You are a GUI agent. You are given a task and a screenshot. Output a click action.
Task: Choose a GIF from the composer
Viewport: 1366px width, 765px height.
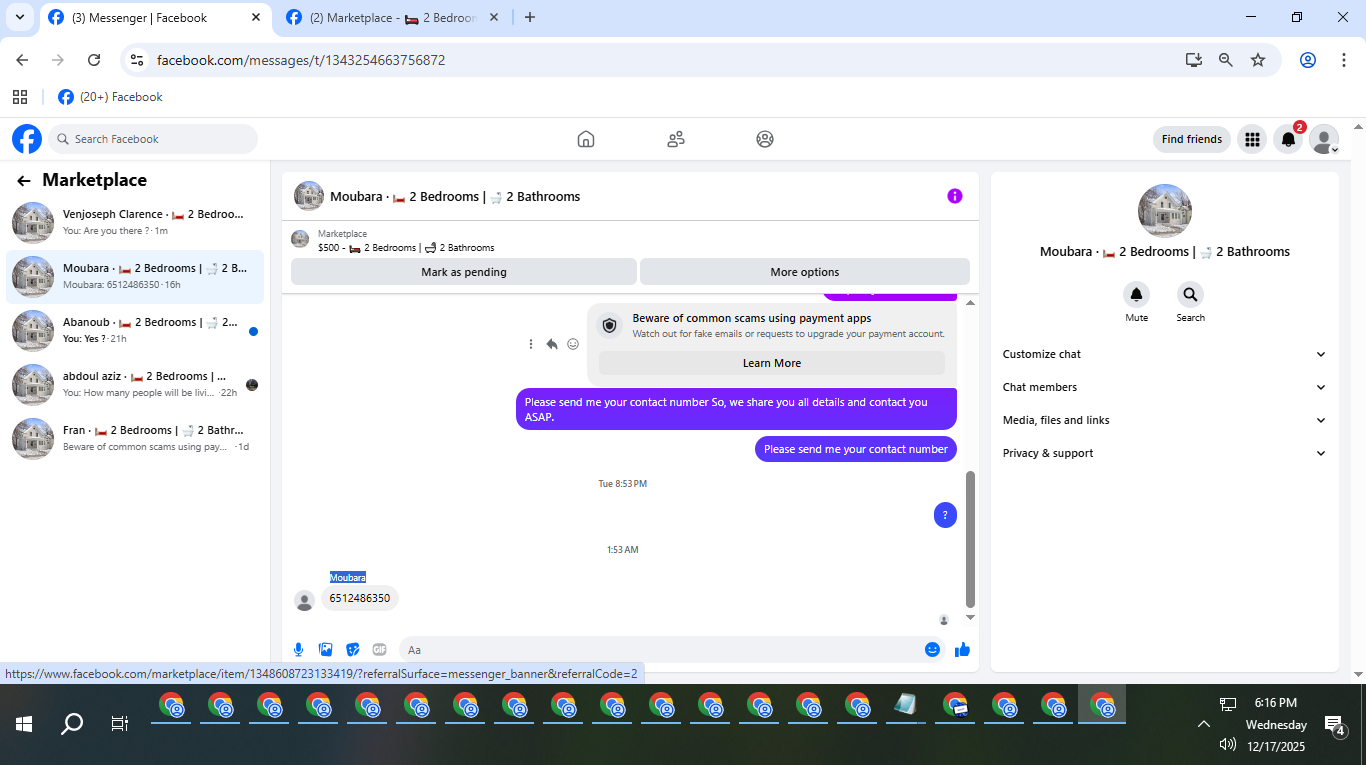(379, 650)
